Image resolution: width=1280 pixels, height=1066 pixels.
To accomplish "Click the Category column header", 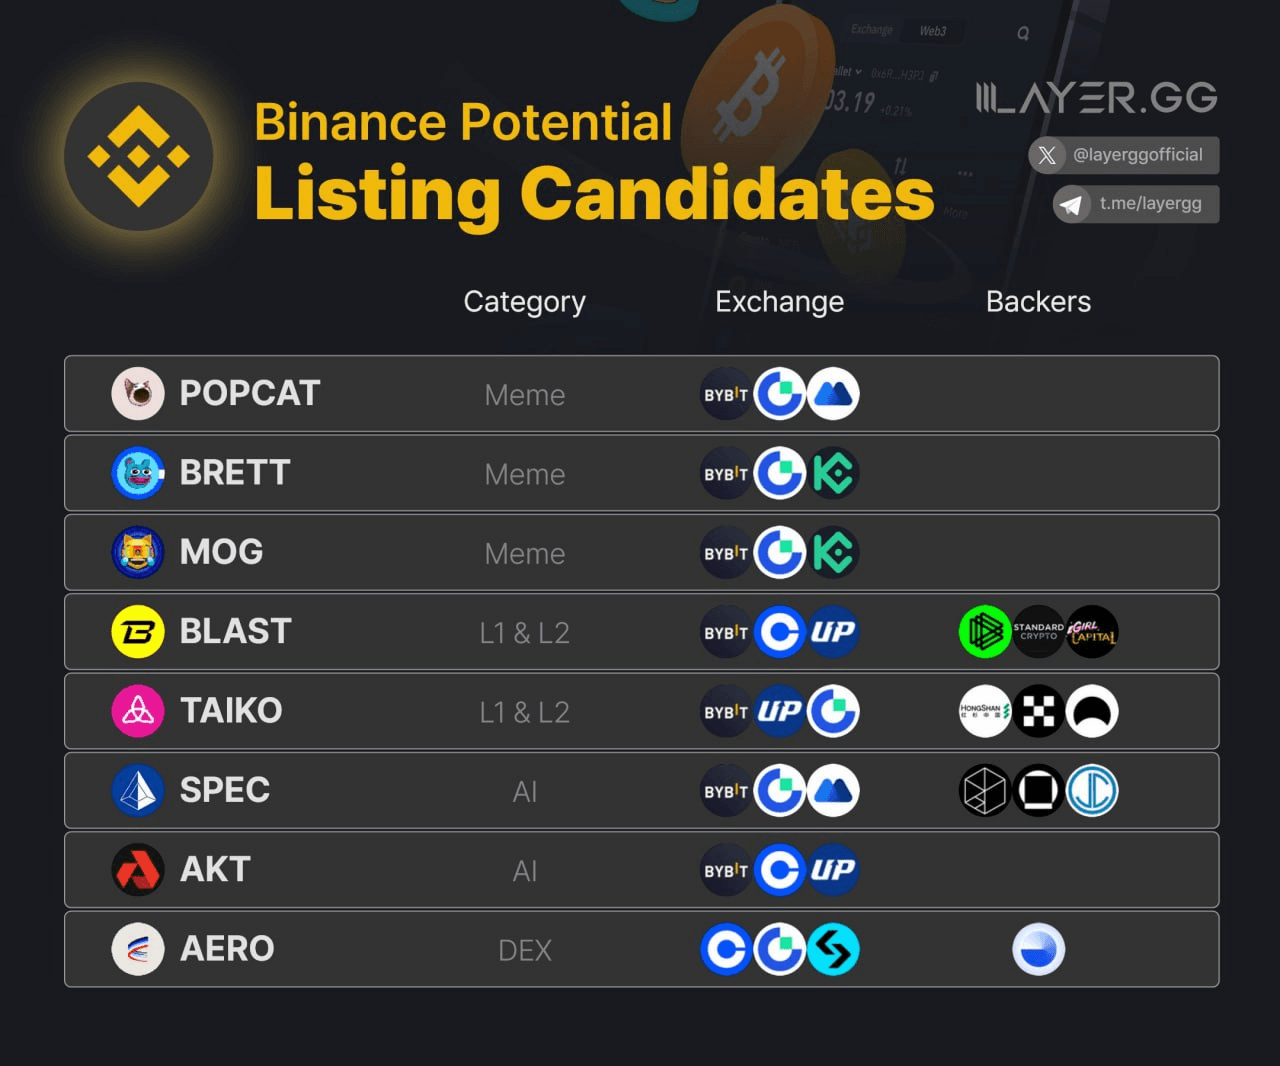I will pos(525,302).
